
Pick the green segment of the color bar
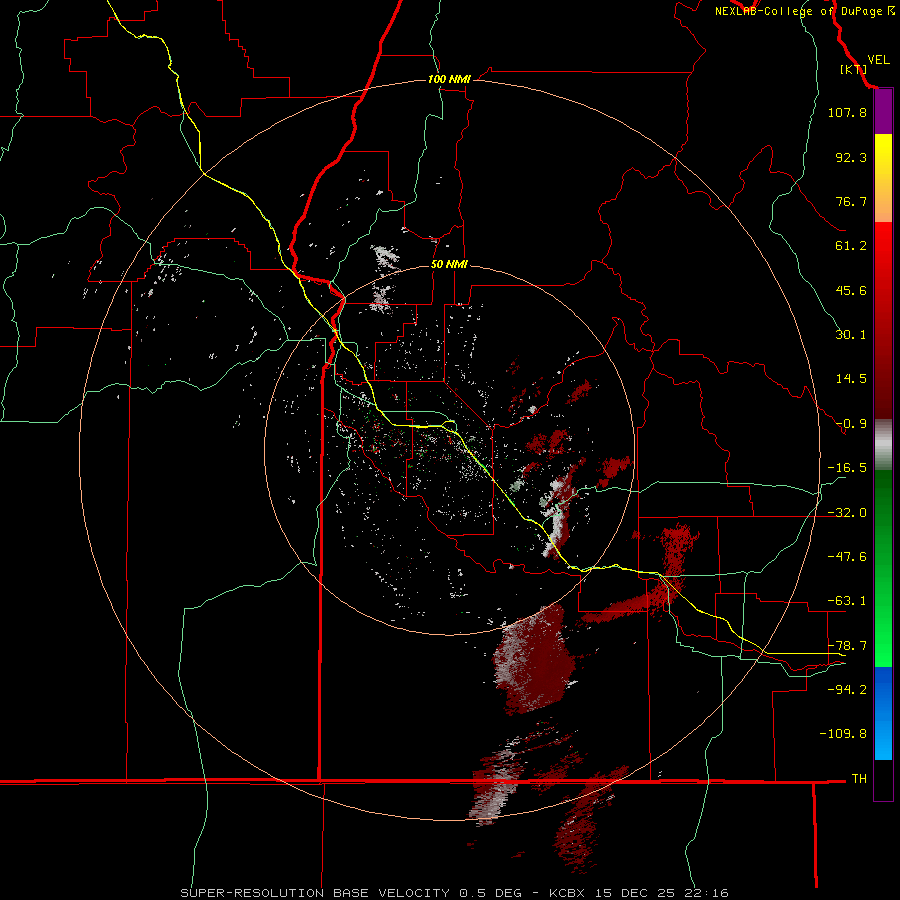coord(883,568)
